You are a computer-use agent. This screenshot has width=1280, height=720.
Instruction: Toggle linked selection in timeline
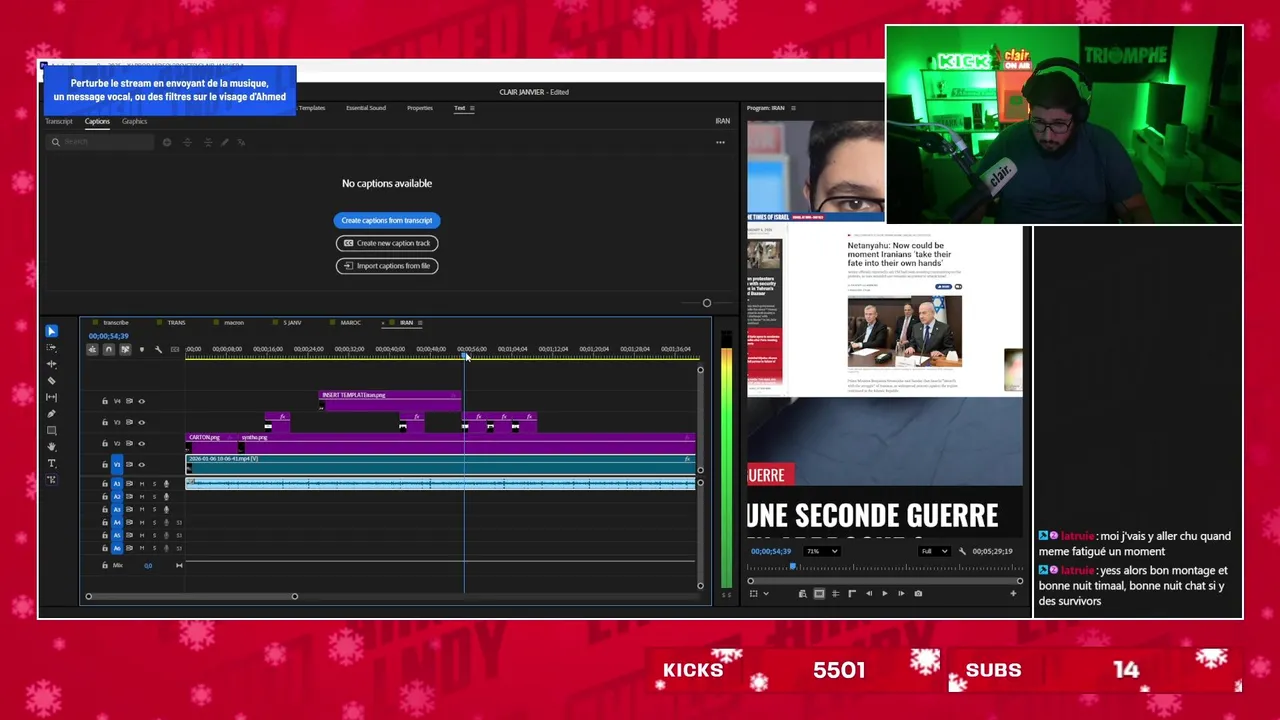pos(125,349)
